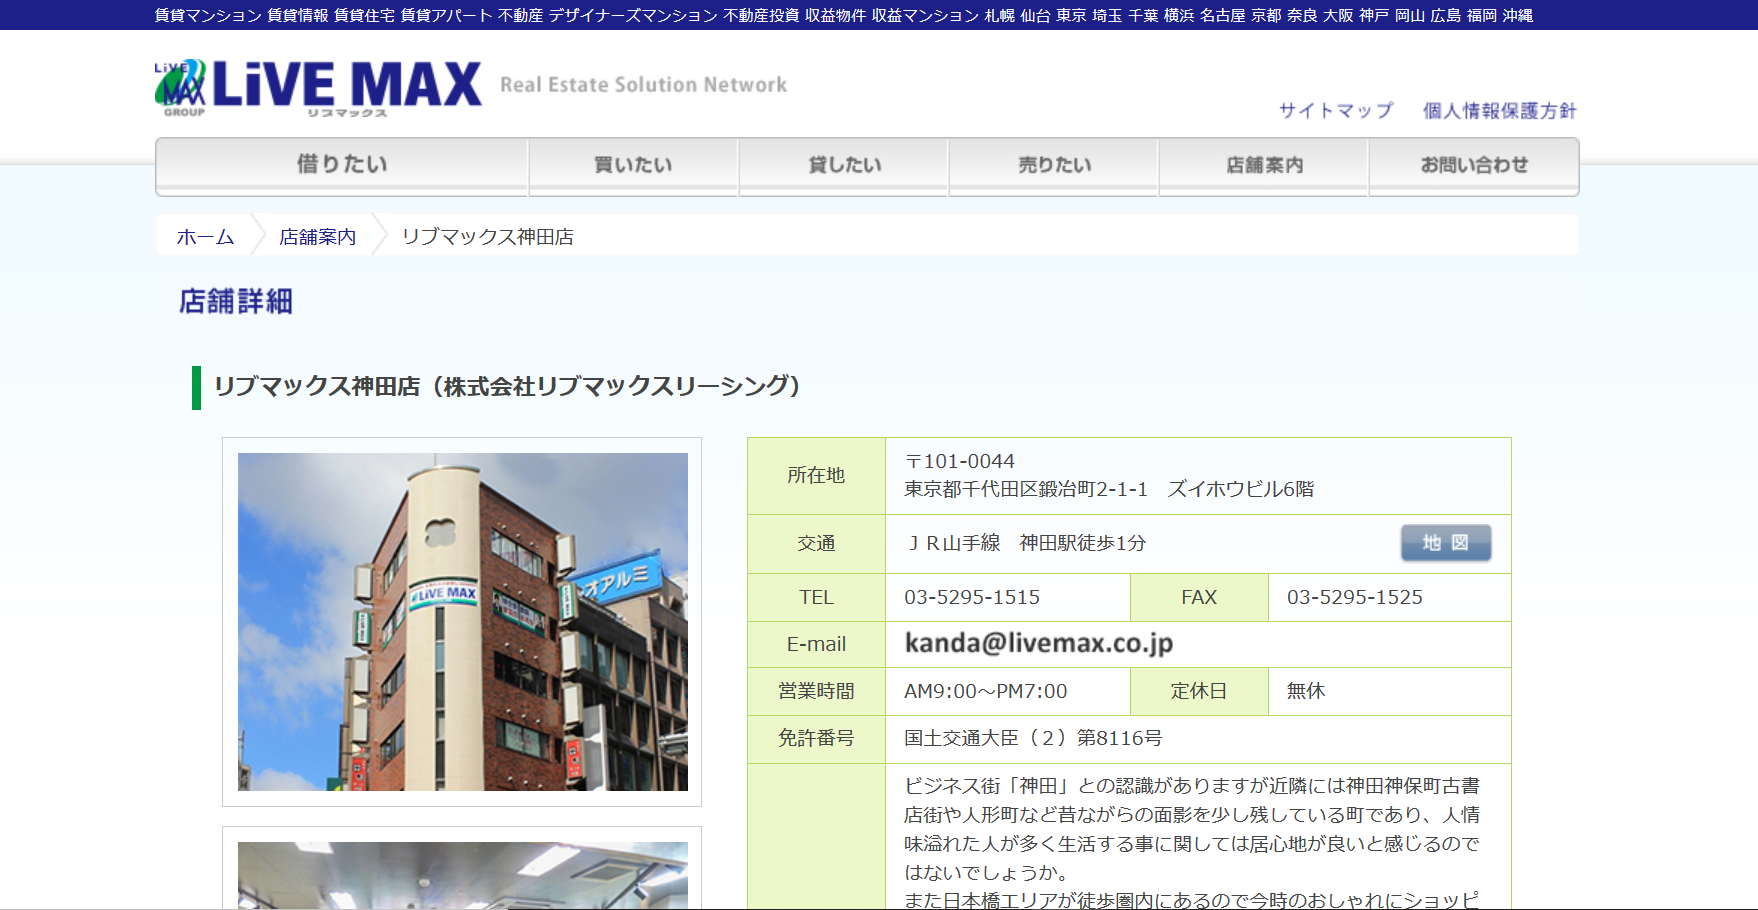View the 個人情報保護方針 privacy policy

pyautogui.click(x=1499, y=111)
